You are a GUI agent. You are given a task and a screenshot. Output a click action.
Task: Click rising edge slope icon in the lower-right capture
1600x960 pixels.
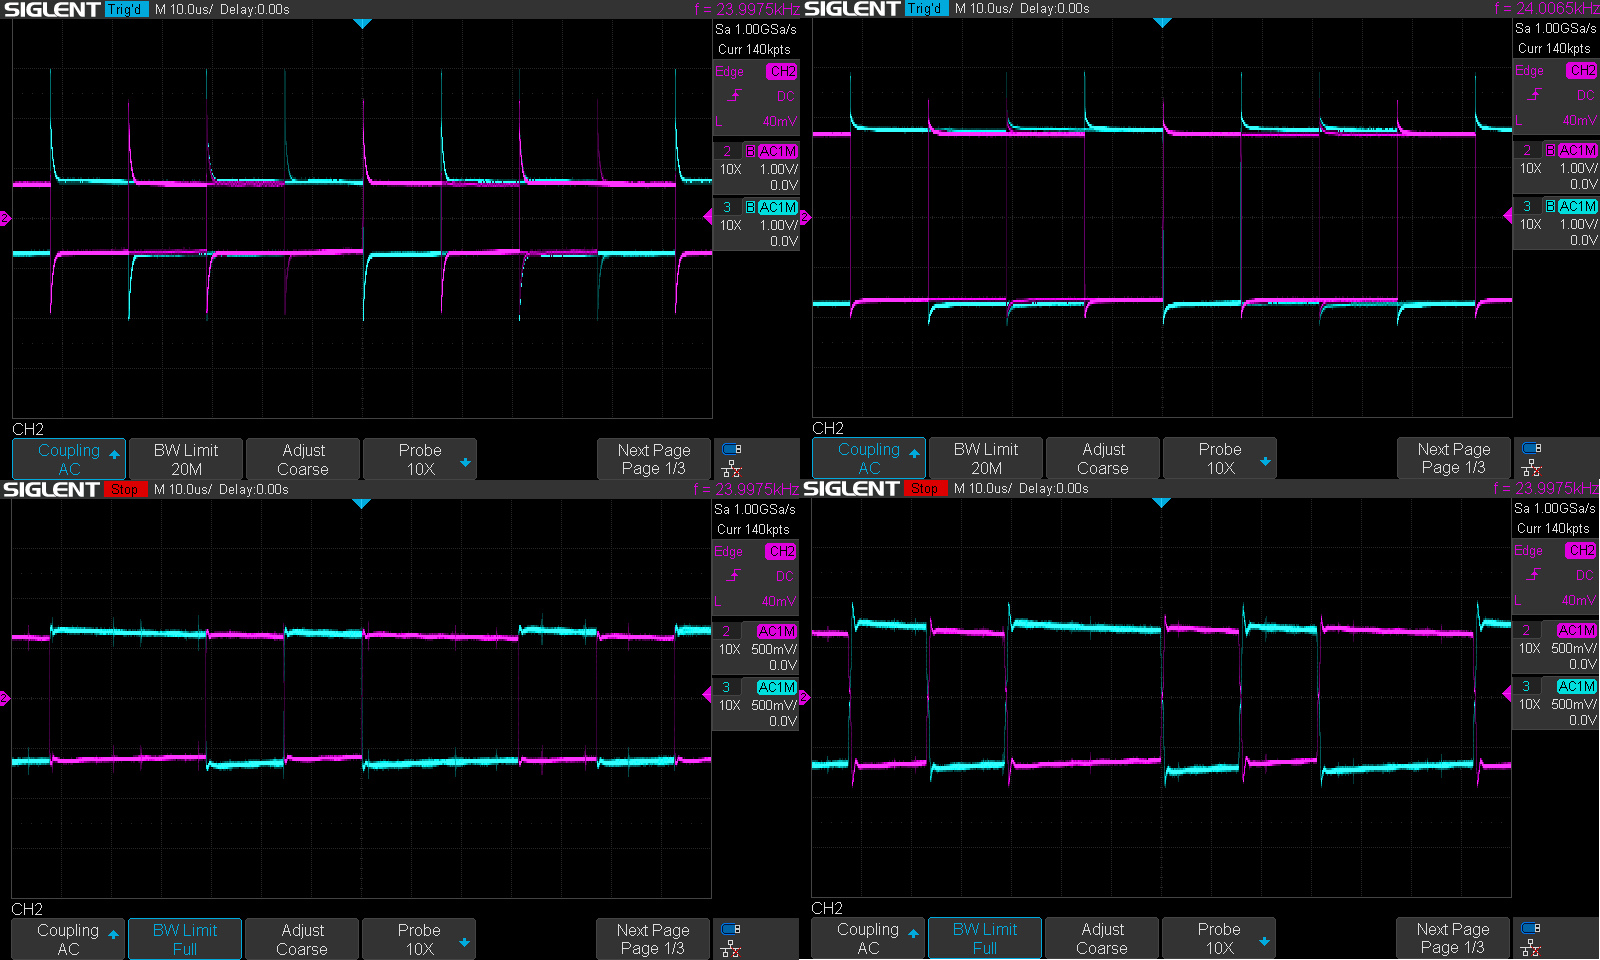[x=1534, y=575]
